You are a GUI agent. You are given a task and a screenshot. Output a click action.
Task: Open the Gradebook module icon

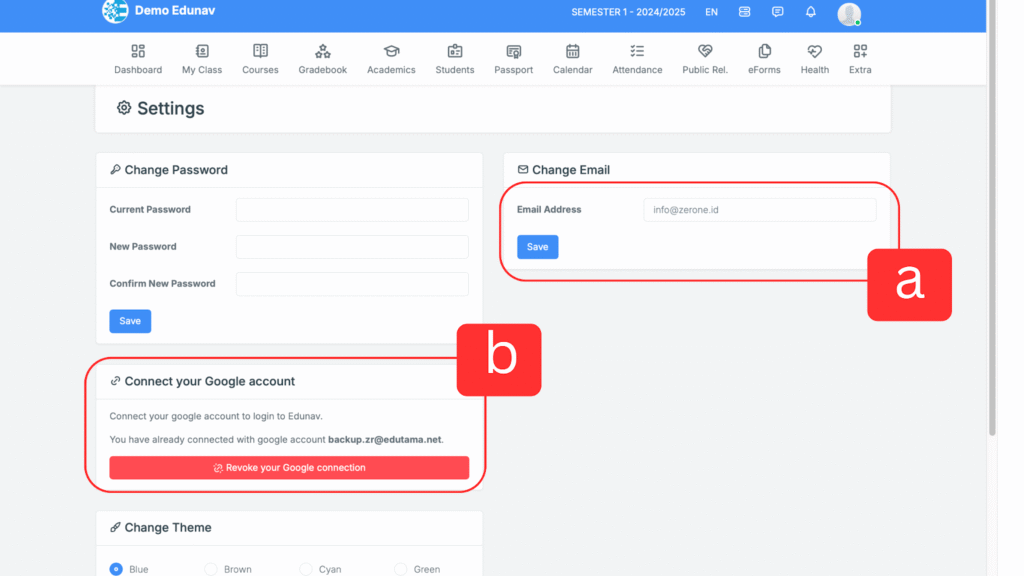[322, 52]
